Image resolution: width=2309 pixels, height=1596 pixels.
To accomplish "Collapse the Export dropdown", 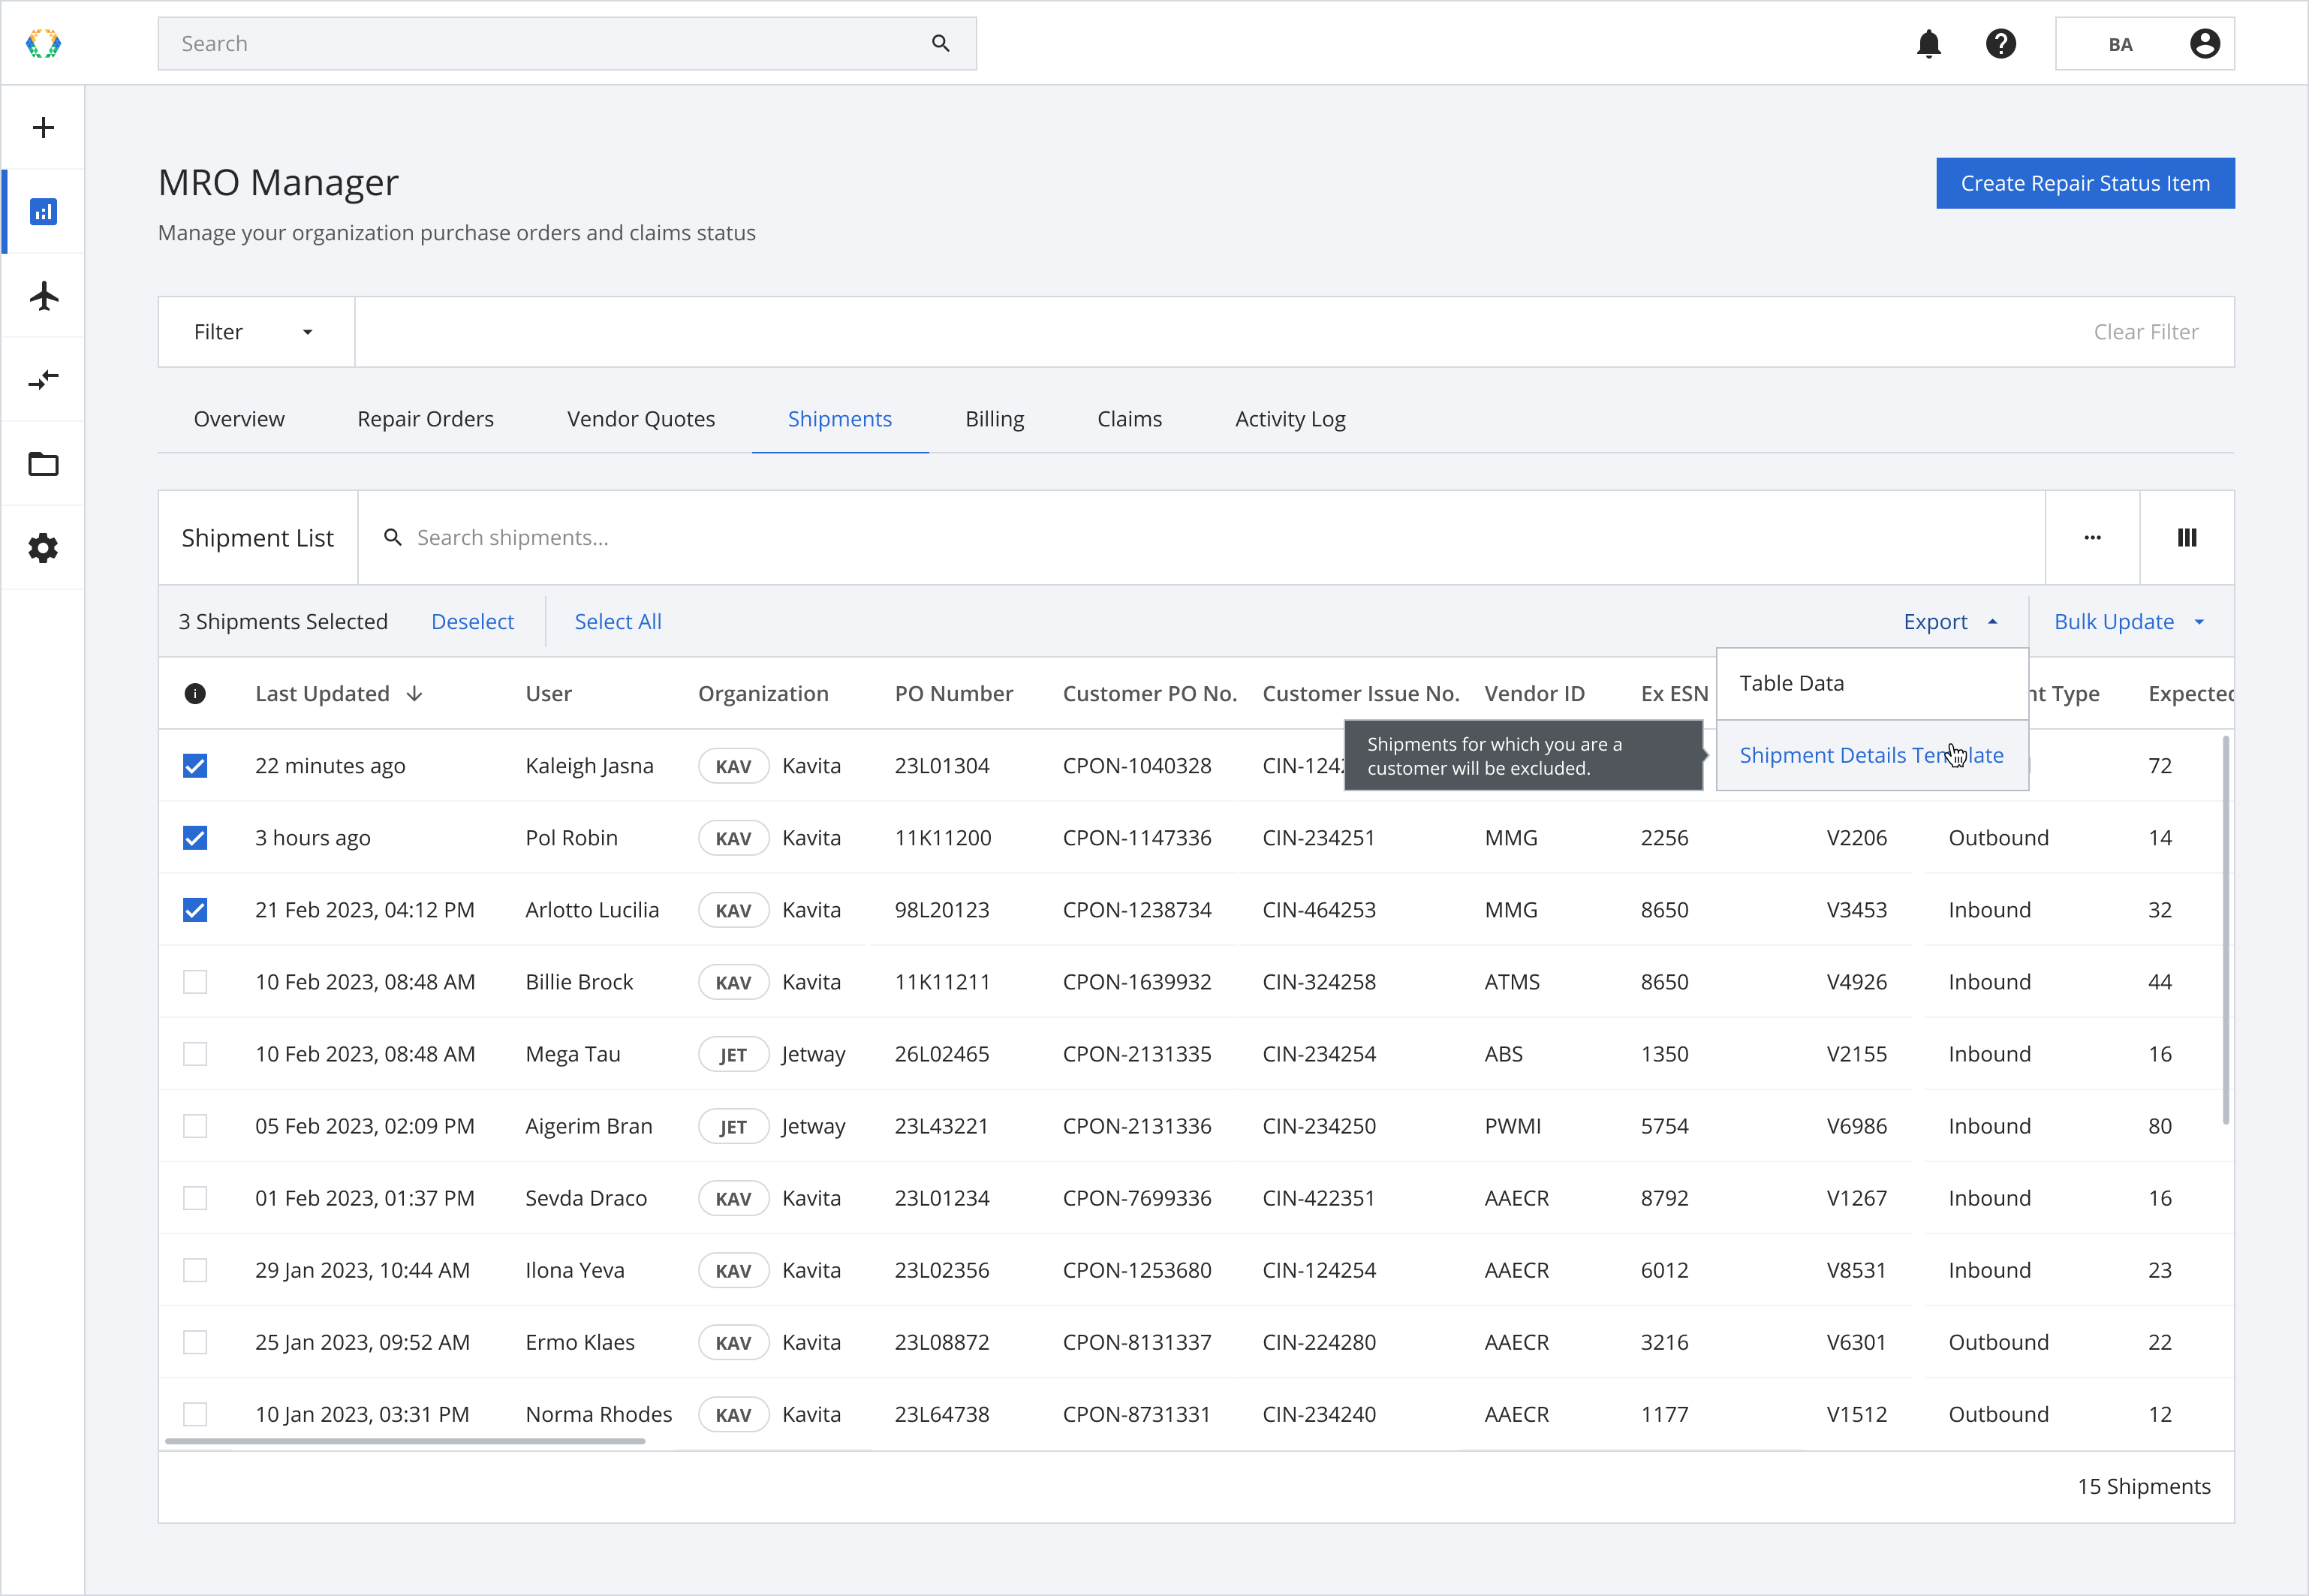I will [x=1950, y=621].
